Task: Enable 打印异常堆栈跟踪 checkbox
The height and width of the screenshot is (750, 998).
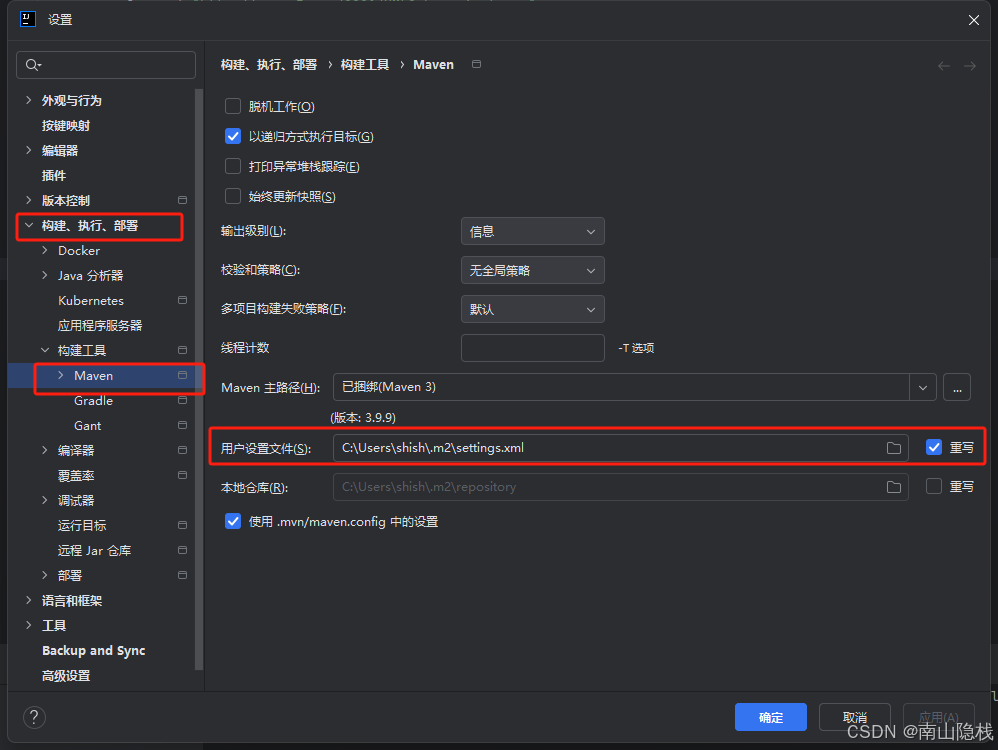Action: 233,166
